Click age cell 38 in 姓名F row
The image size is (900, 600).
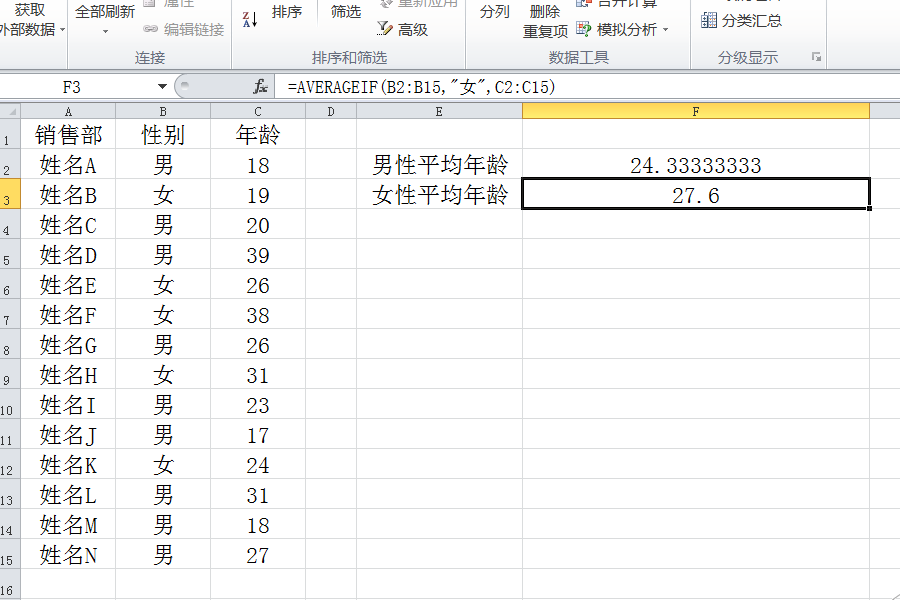[x=258, y=314]
